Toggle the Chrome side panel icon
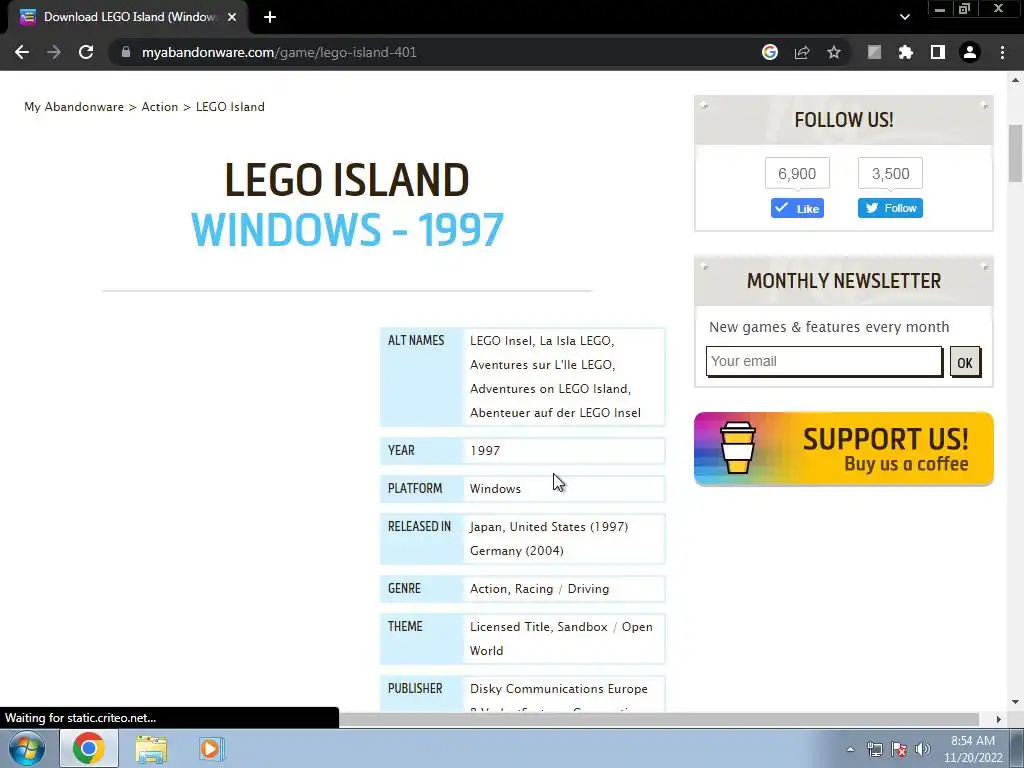This screenshot has height=768, width=1024. 938,52
